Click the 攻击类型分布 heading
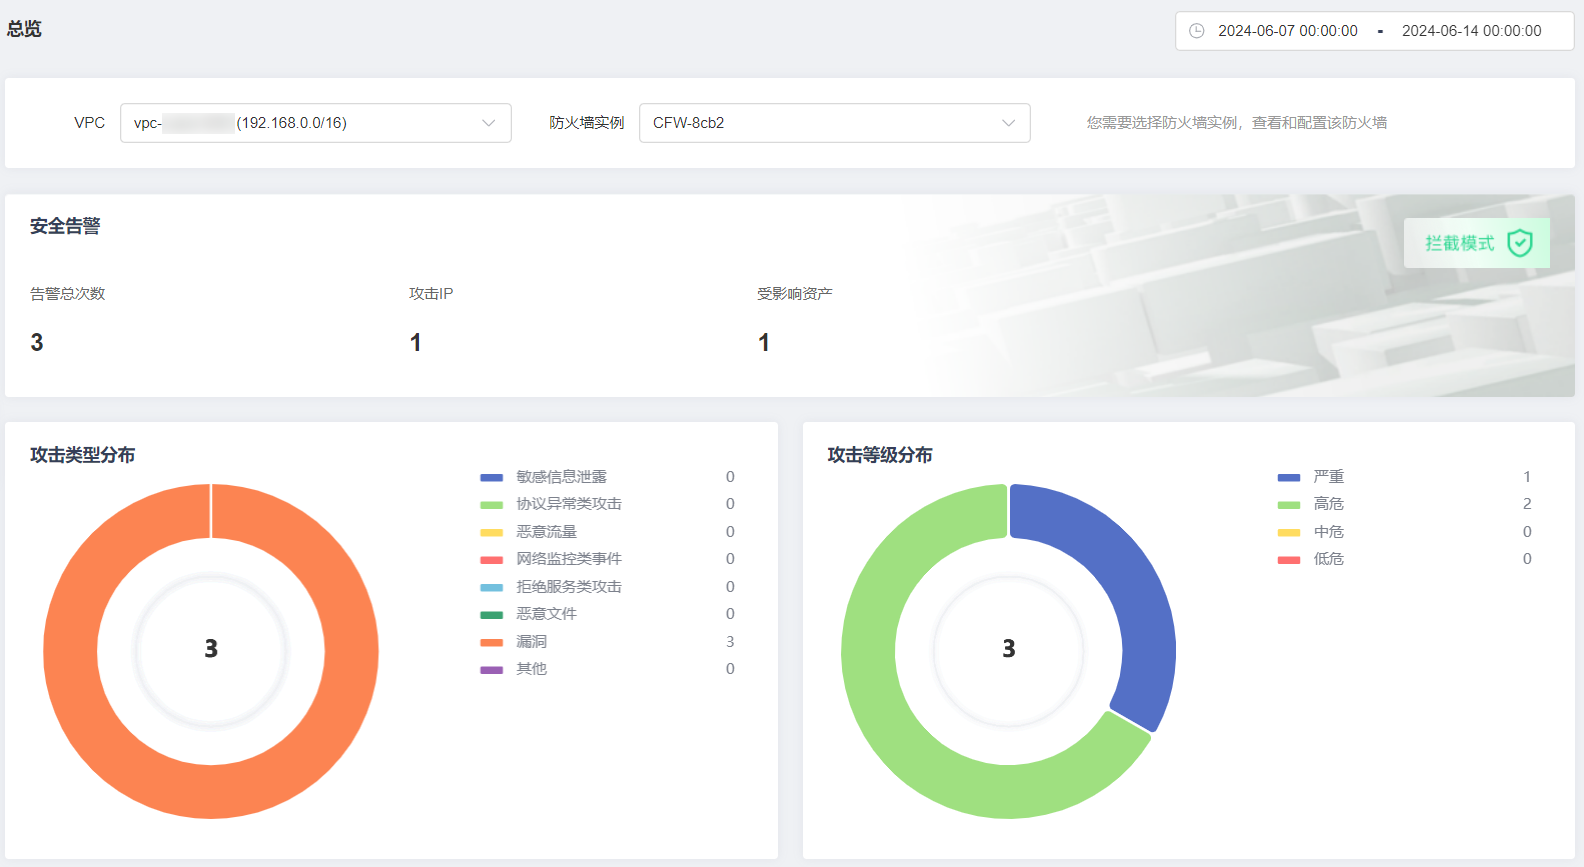 tap(83, 455)
